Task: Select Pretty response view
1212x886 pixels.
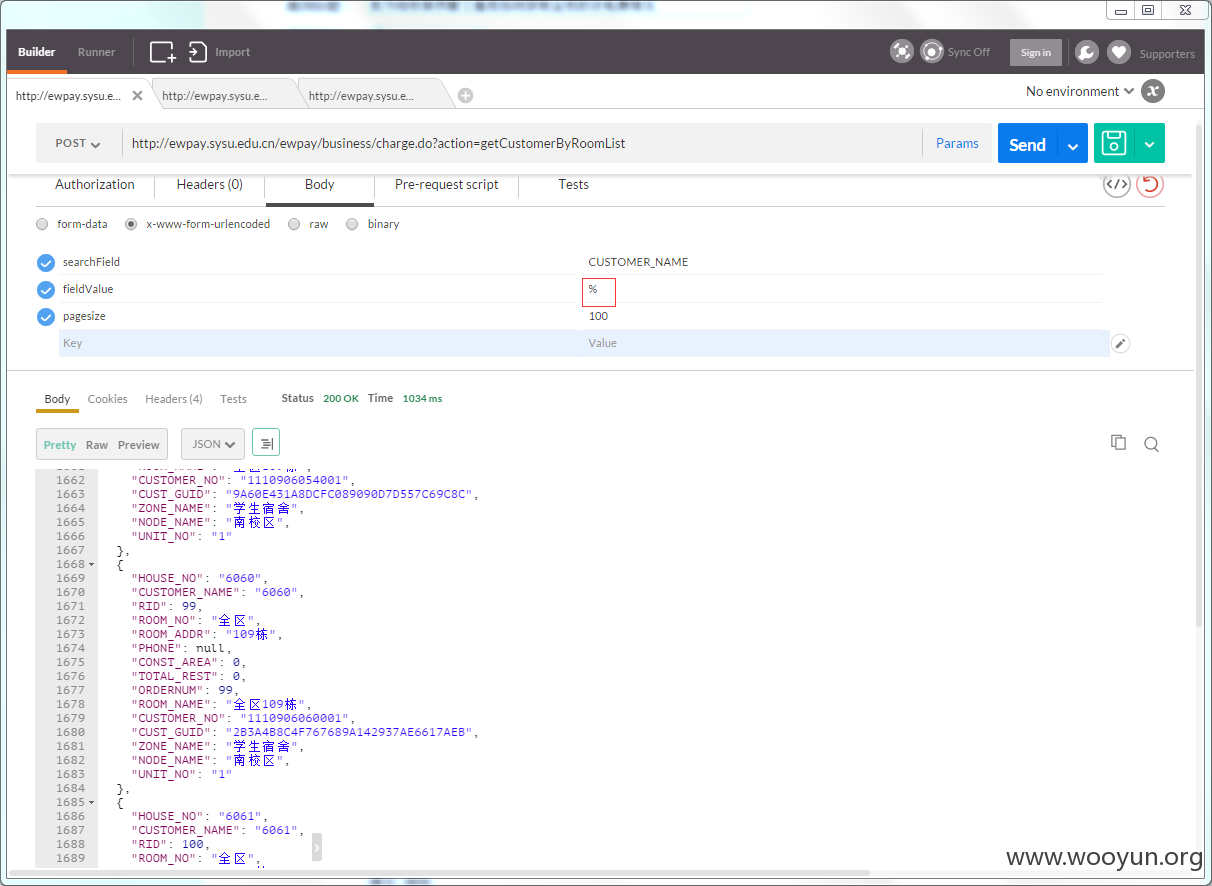Action: click(60, 445)
